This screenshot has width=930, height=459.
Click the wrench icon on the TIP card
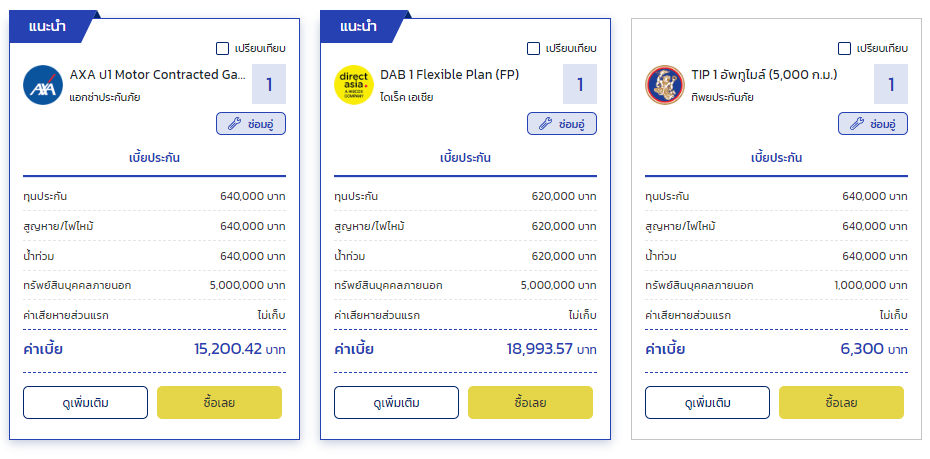click(856, 124)
